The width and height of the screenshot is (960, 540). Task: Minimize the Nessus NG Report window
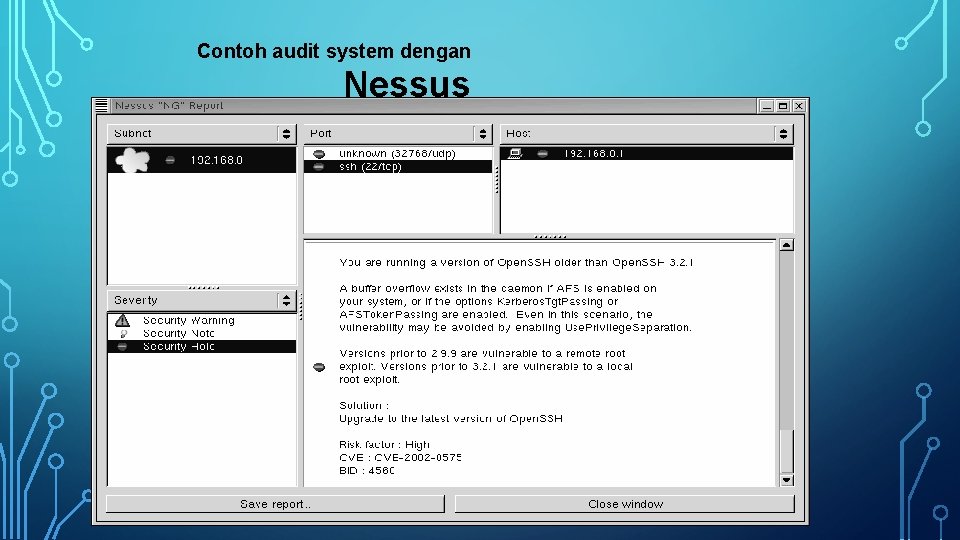coord(767,106)
